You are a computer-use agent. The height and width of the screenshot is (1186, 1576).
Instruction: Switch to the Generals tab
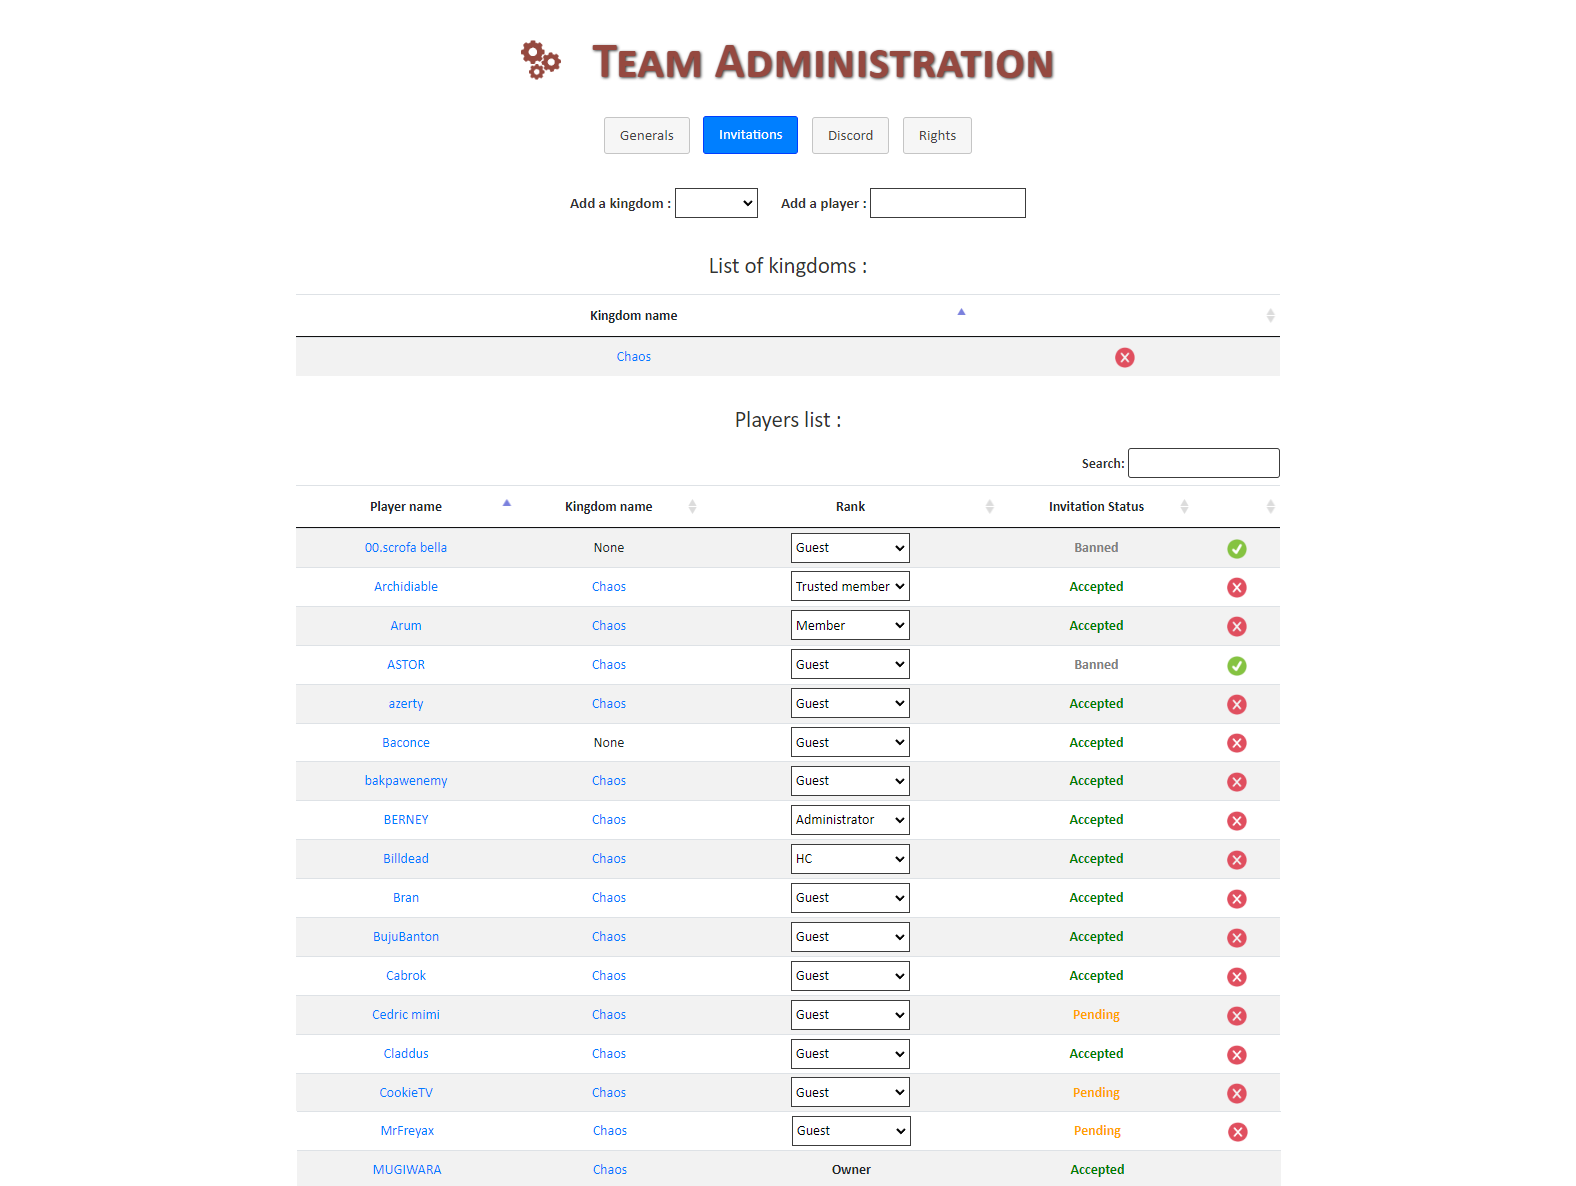tap(647, 135)
